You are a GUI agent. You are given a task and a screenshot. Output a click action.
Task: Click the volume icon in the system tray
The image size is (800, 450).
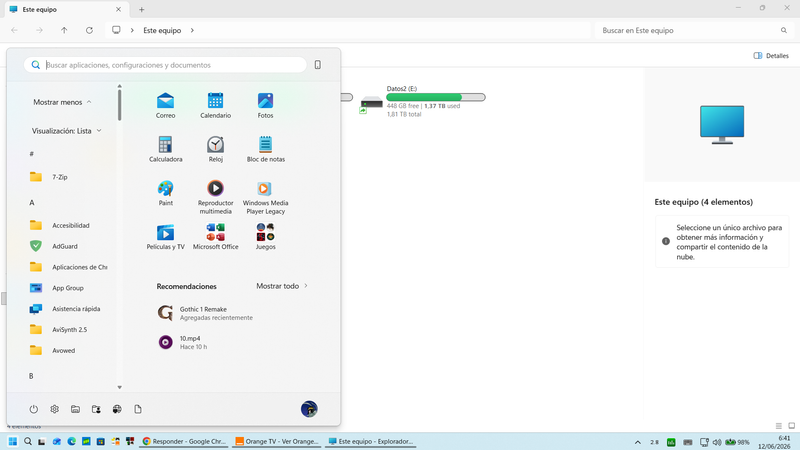(x=717, y=442)
